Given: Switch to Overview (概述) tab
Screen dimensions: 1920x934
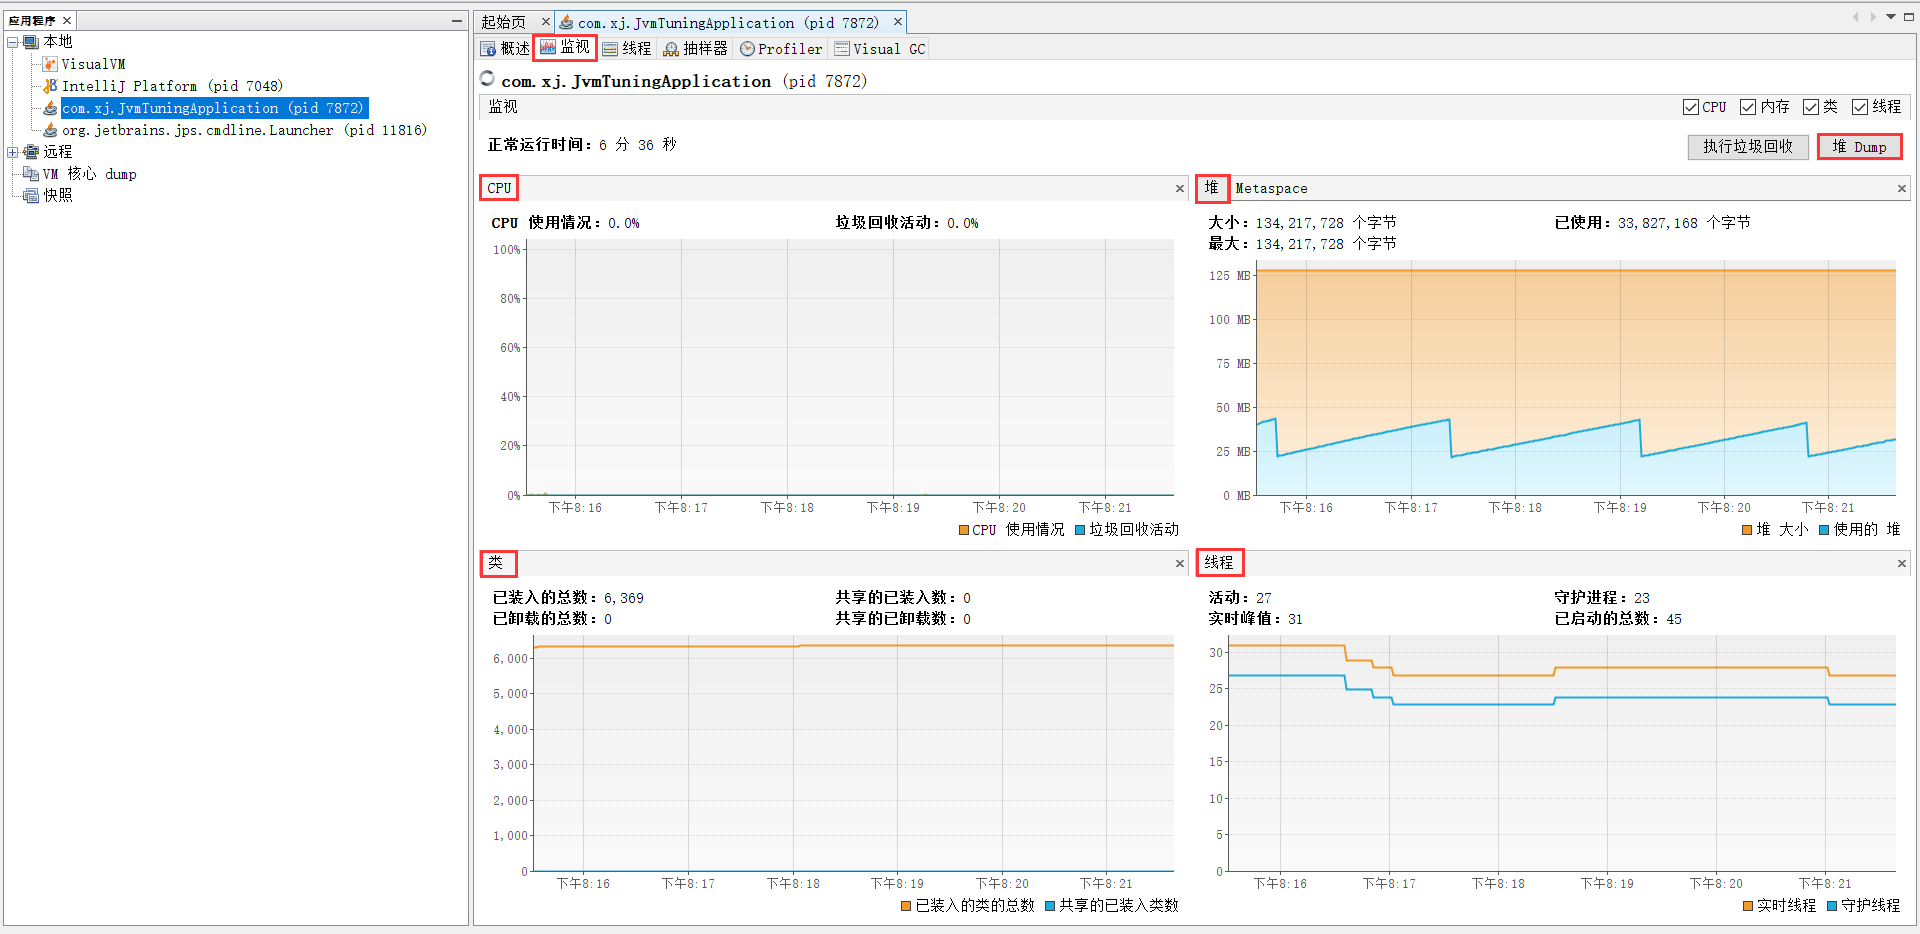Looking at the screenshot, I should click(505, 49).
